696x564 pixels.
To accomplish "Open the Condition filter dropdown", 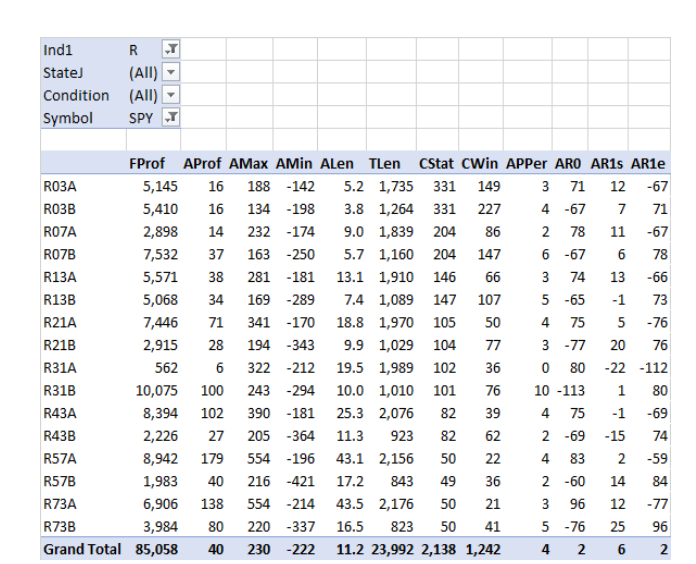I will click(x=171, y=95).
